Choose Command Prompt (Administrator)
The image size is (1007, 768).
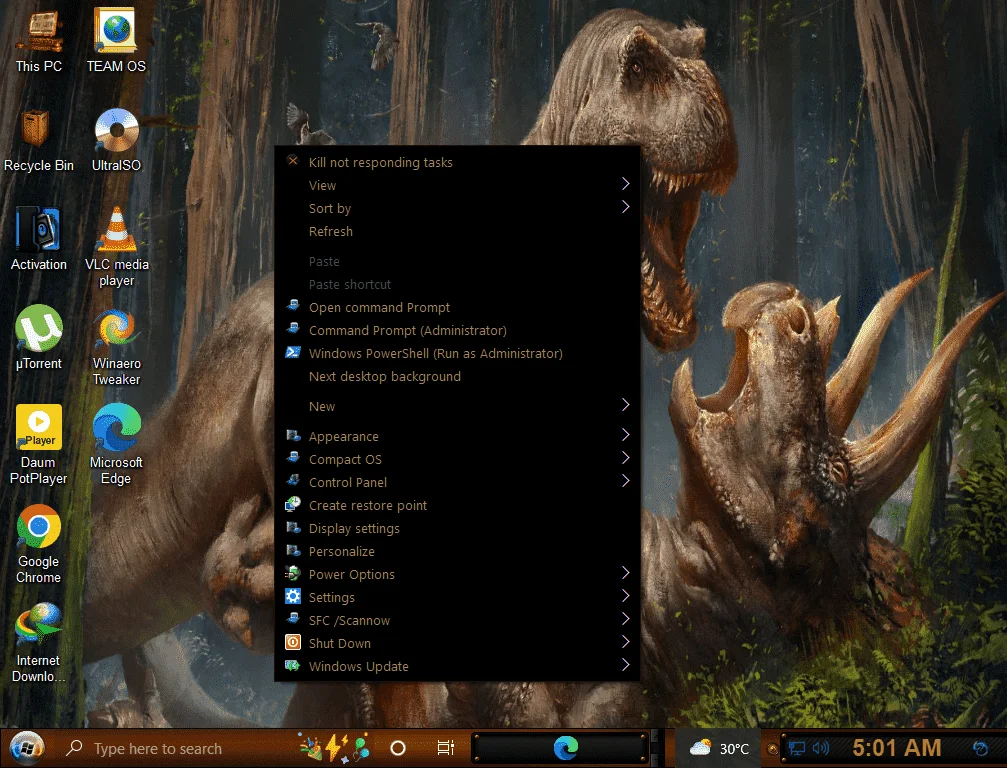[x=457, y=331]
